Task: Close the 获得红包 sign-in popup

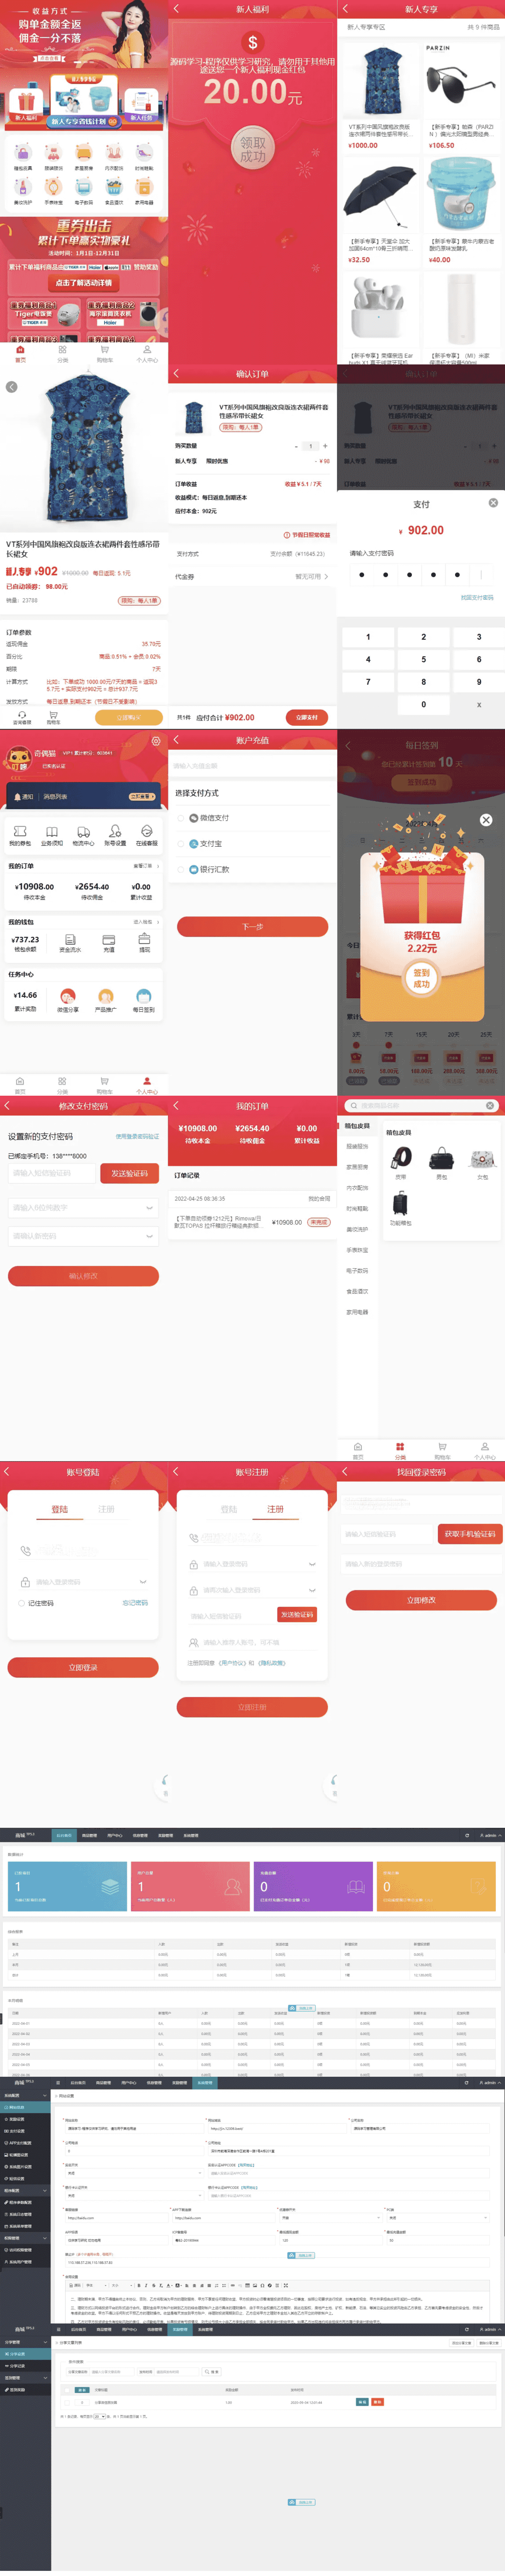Action: pos(485,820)
